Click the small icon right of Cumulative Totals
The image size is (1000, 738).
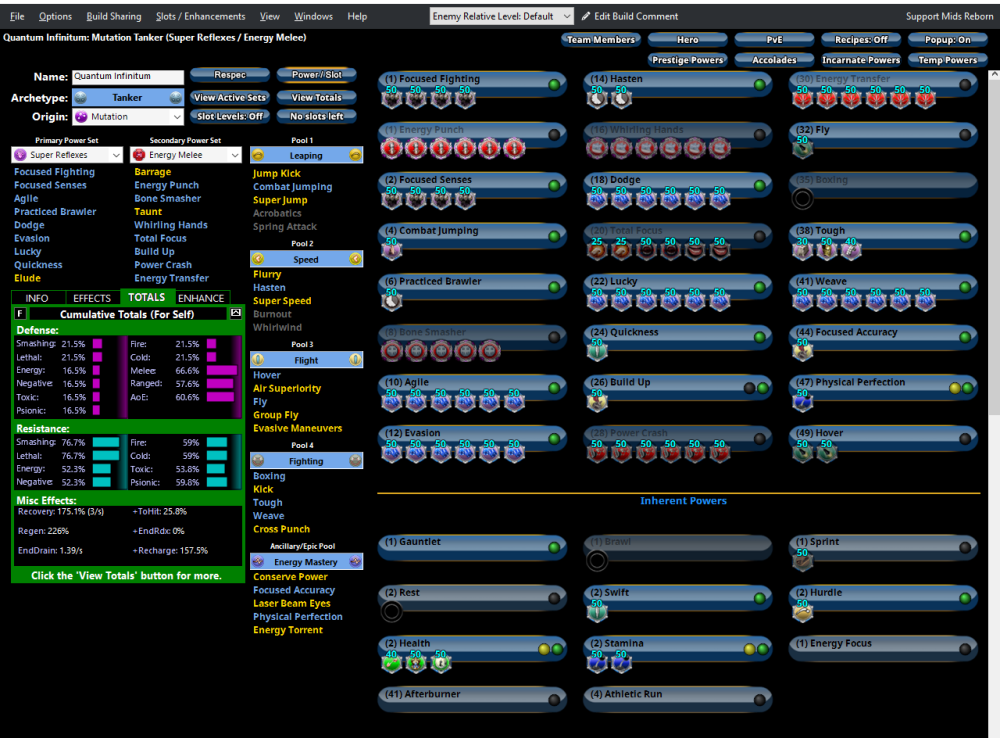(236, 313)
